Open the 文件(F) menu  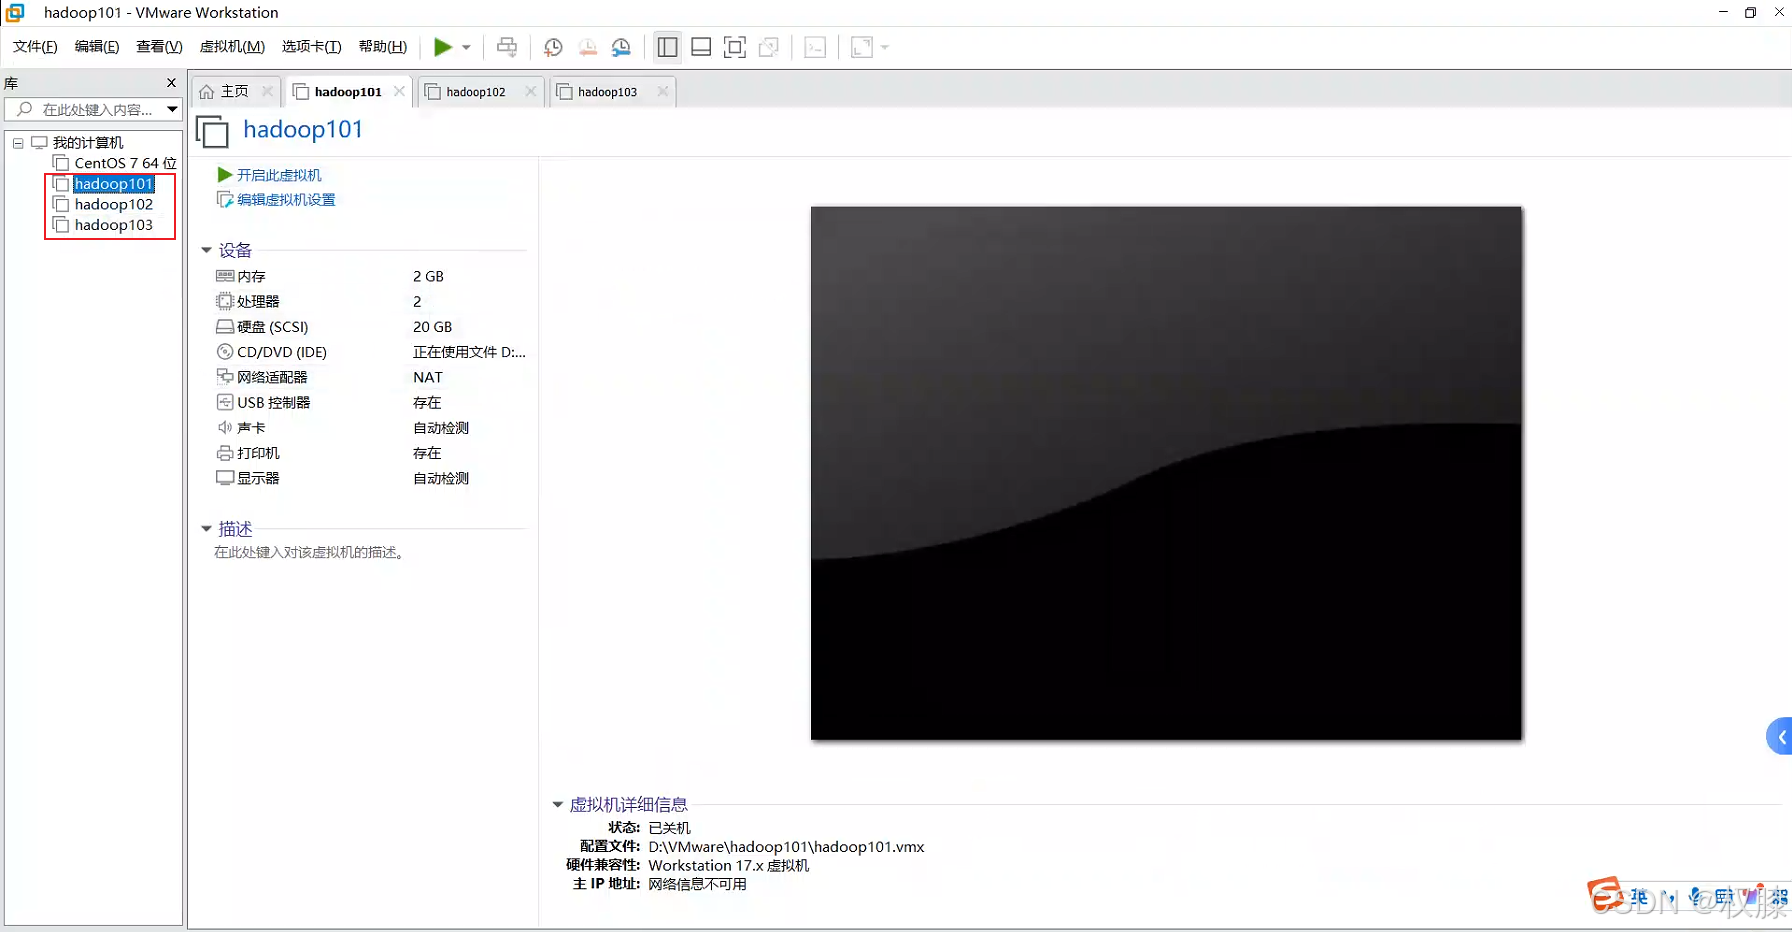pyautogui.click(x=35, y=47)
